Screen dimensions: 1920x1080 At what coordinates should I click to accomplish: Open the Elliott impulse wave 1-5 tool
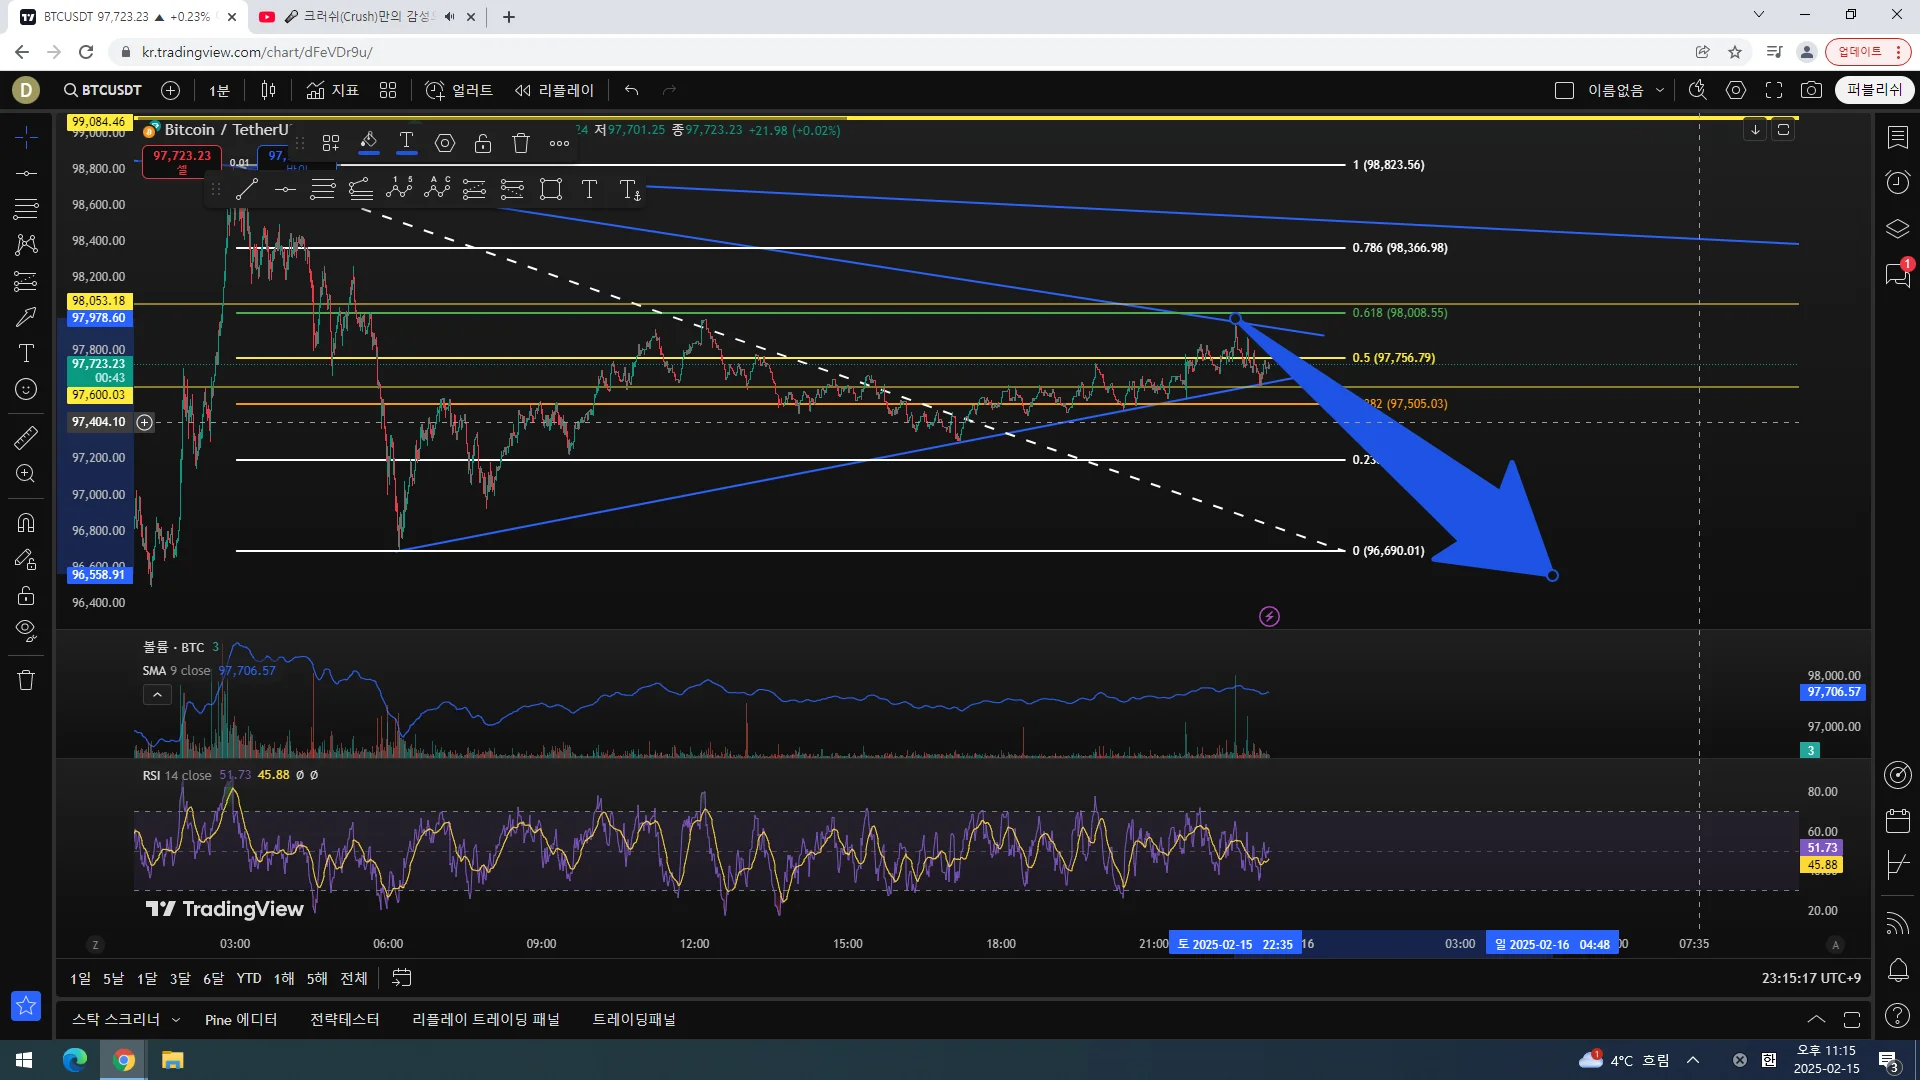(399, 188)
